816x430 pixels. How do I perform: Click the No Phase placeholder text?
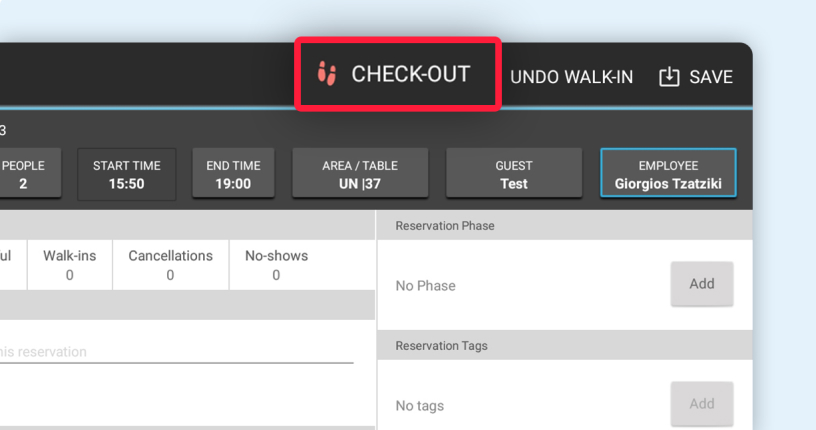[425, 286]
